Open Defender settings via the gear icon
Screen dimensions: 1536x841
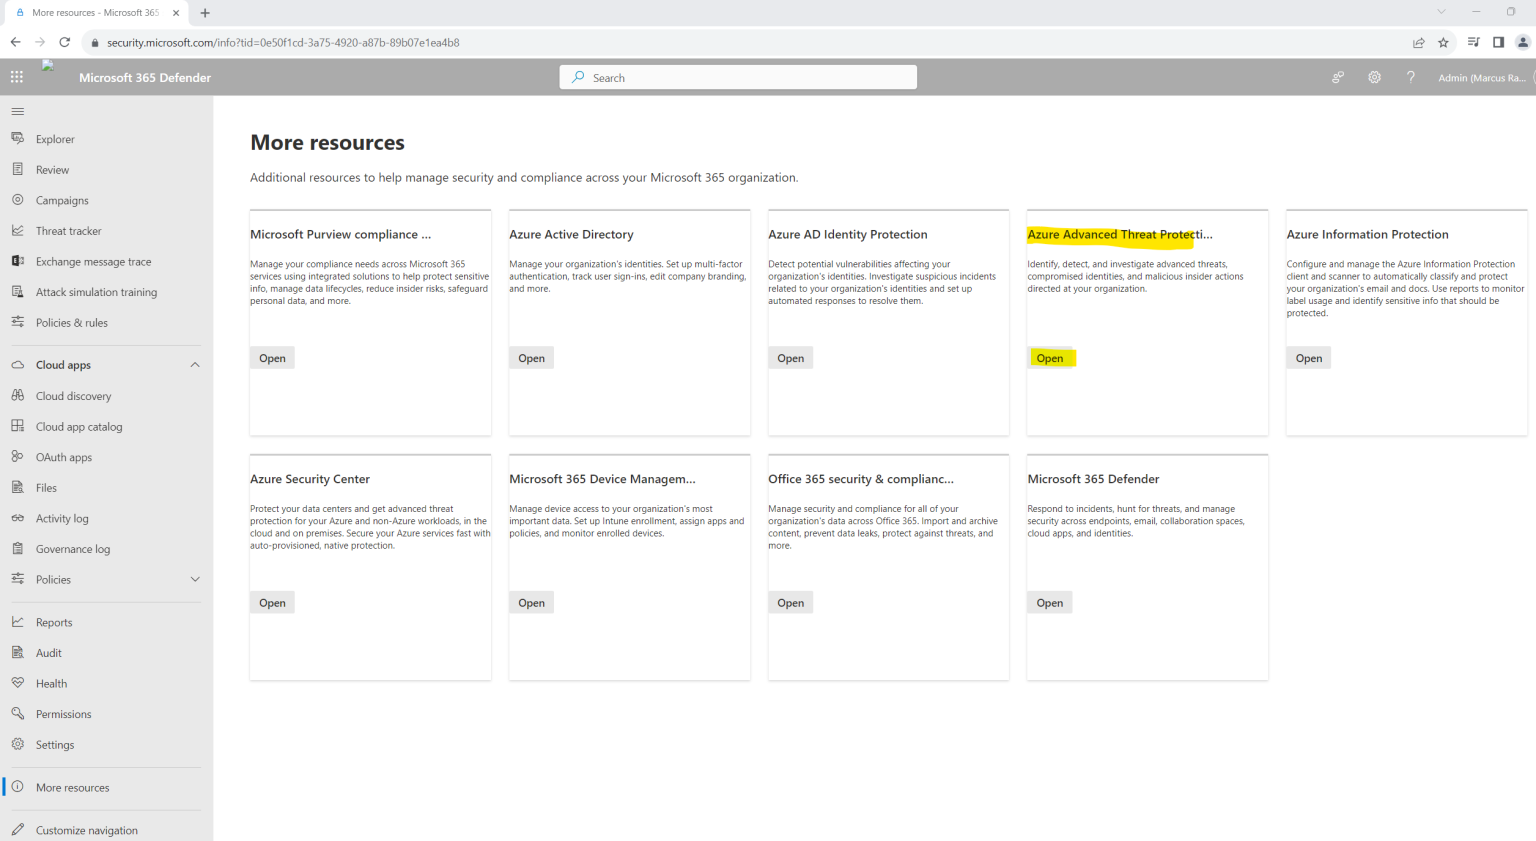[x=1374, y=76]
